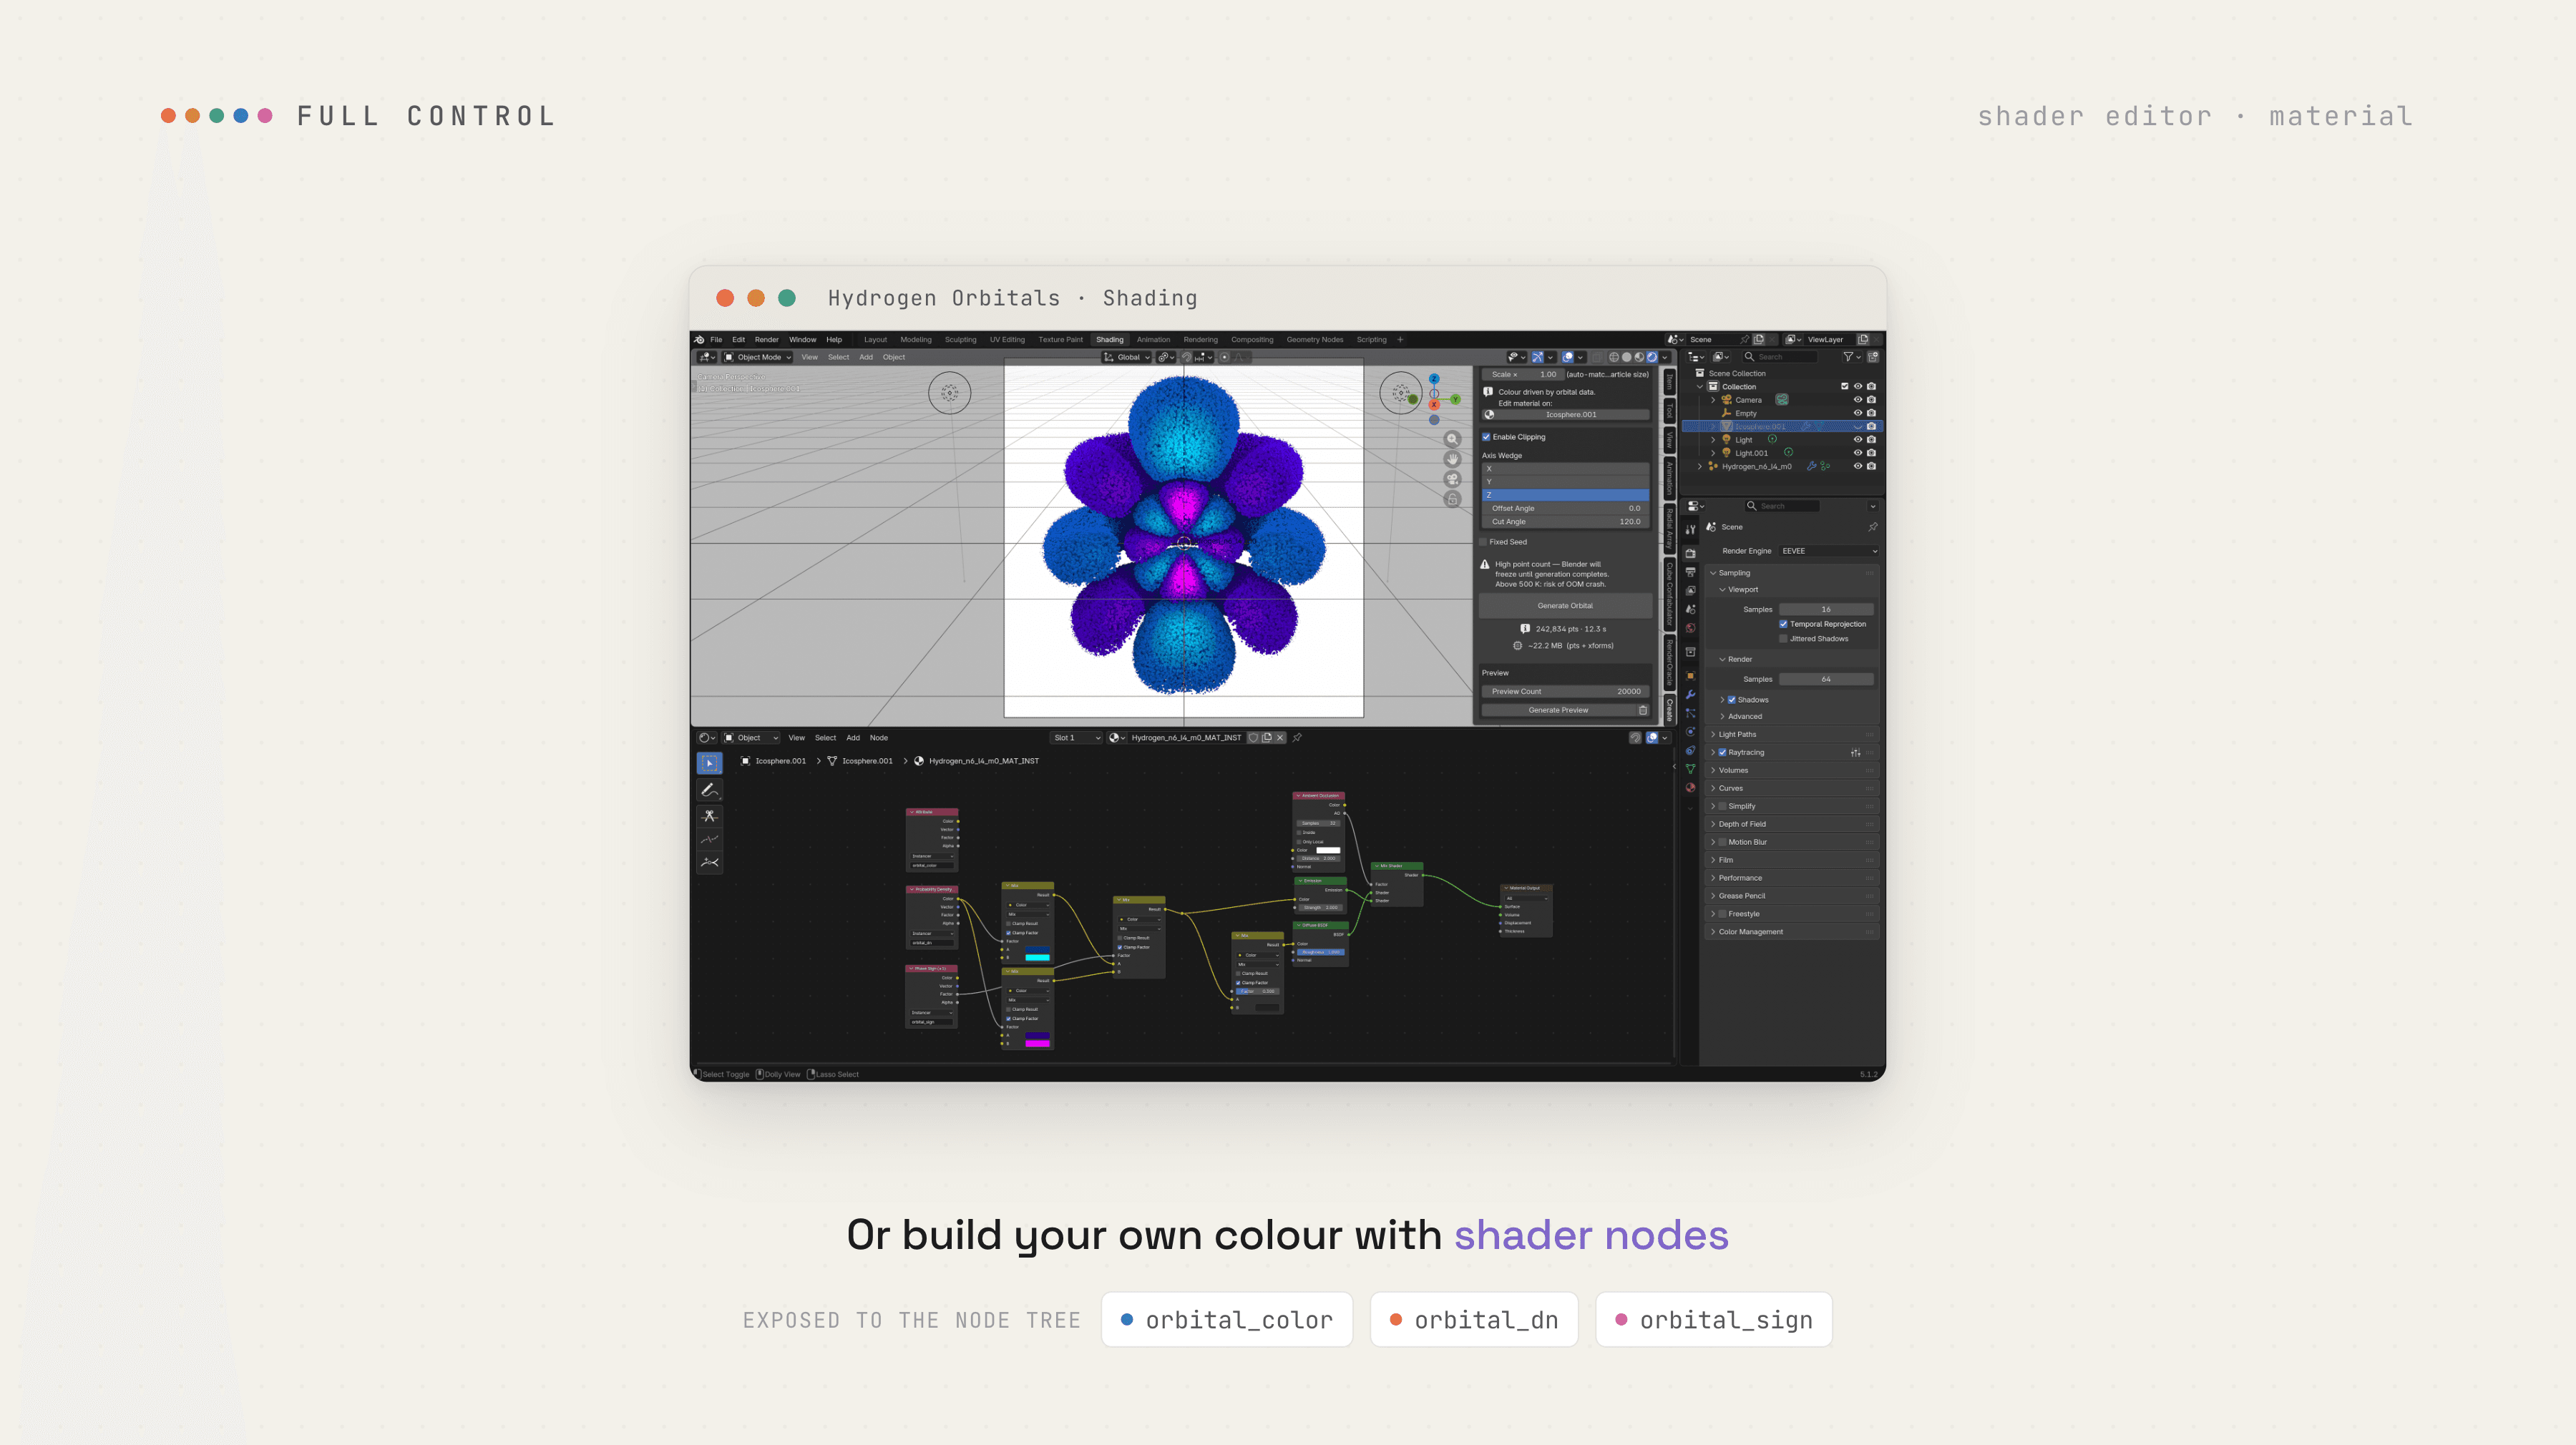Click the new collection icon in outliner header

point(1872,357)
